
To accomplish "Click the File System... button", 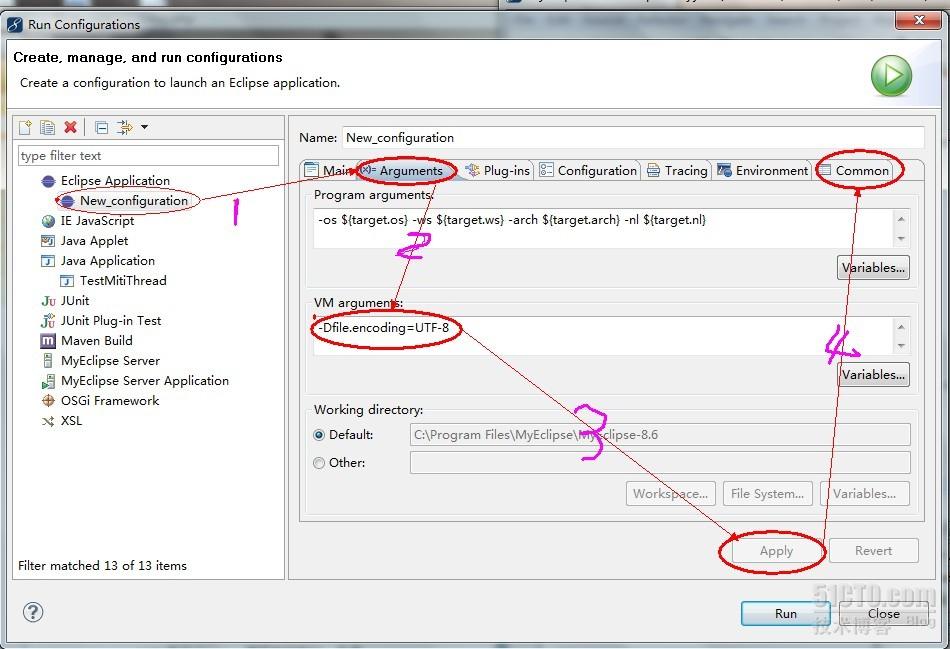I will coord(768,494).
